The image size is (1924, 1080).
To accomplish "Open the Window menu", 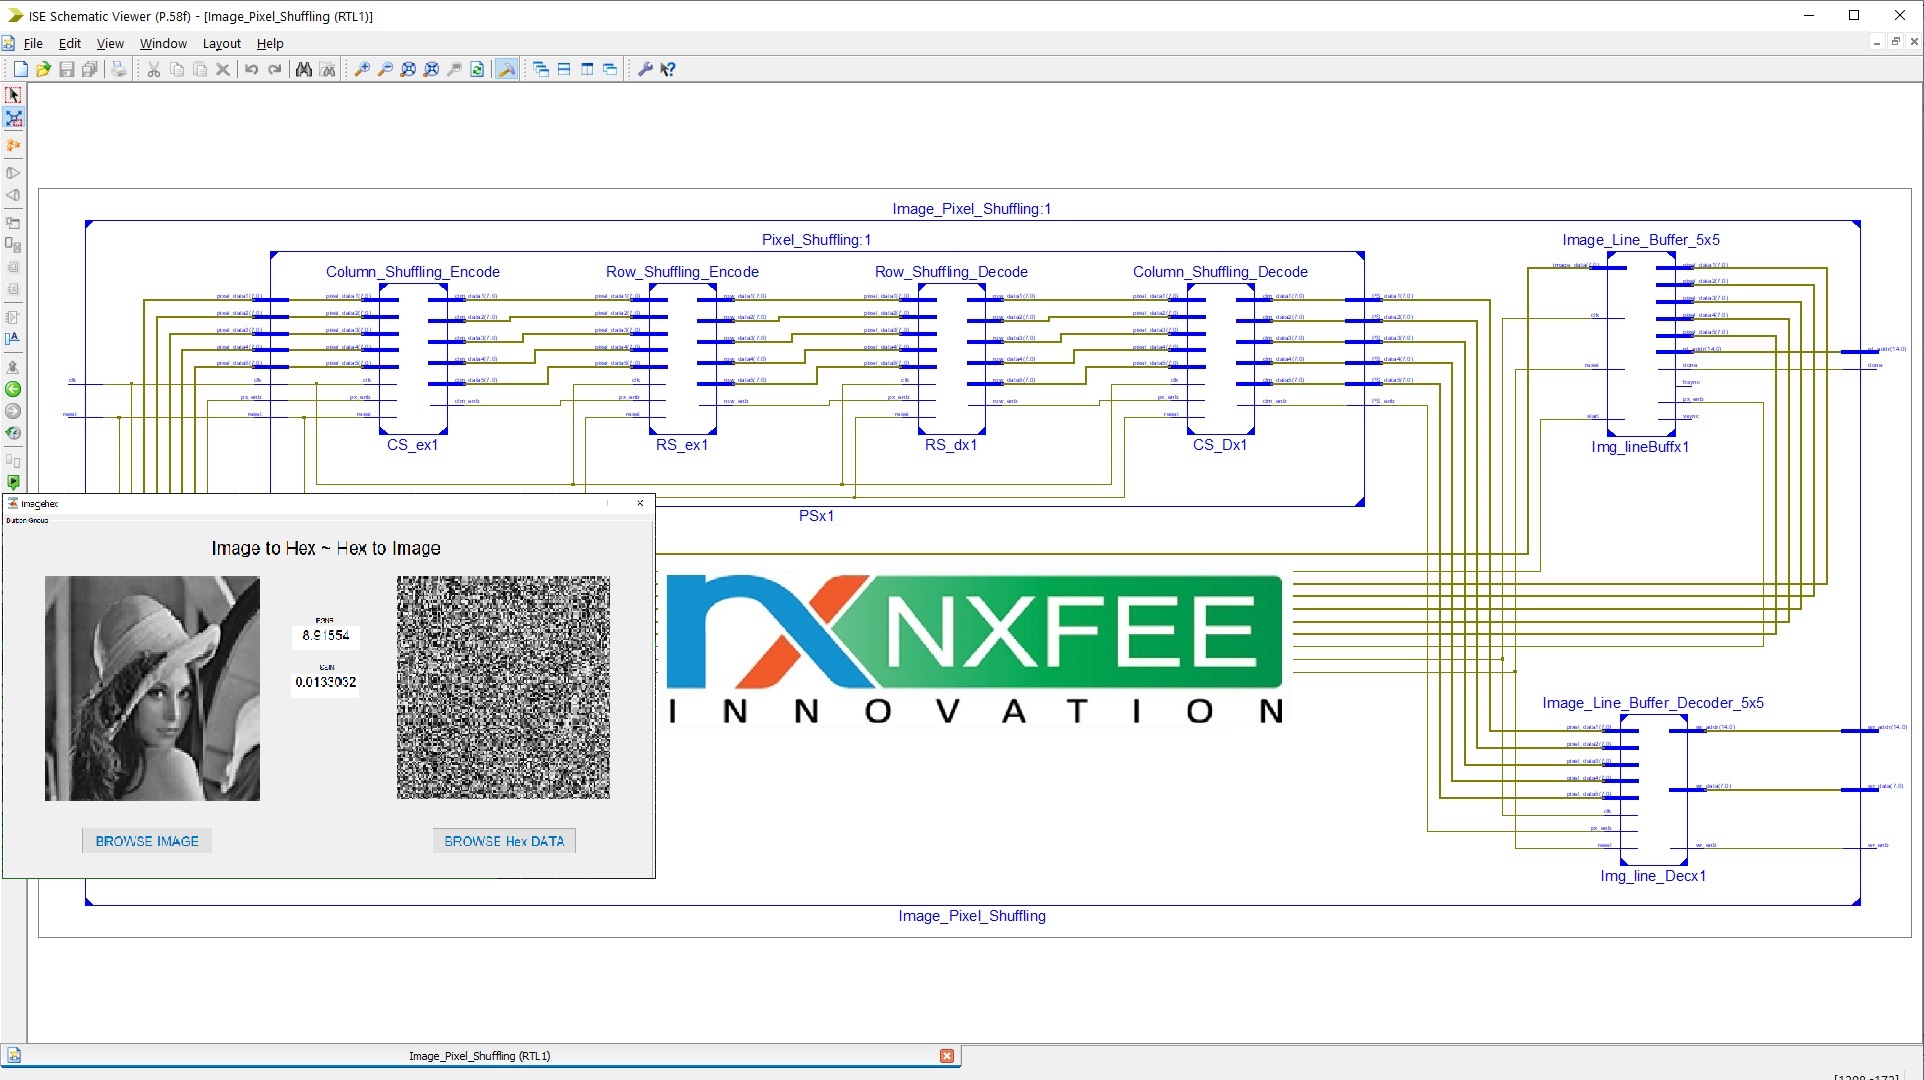I will (x=163, y=43).
